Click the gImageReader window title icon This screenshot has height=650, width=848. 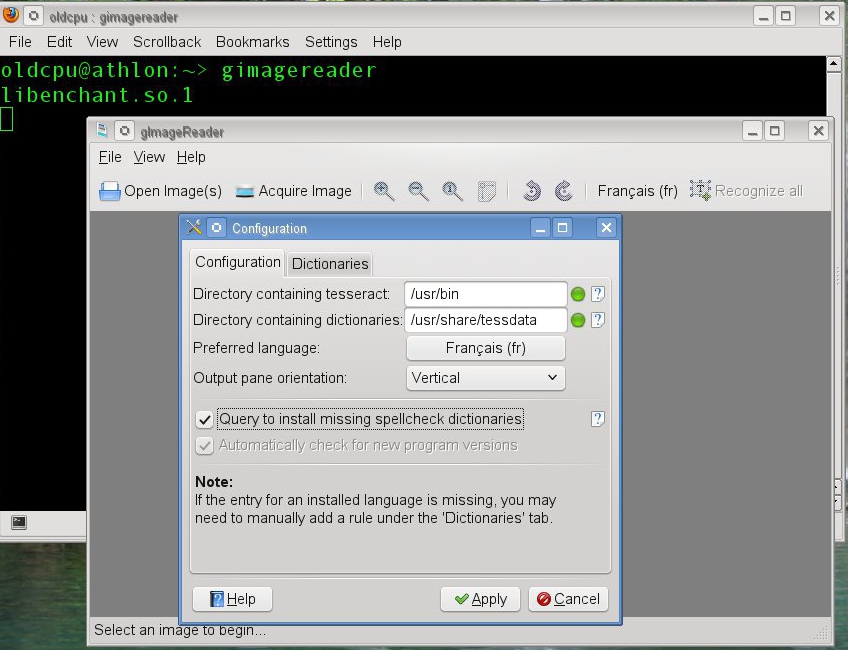[x=102, y=131]
